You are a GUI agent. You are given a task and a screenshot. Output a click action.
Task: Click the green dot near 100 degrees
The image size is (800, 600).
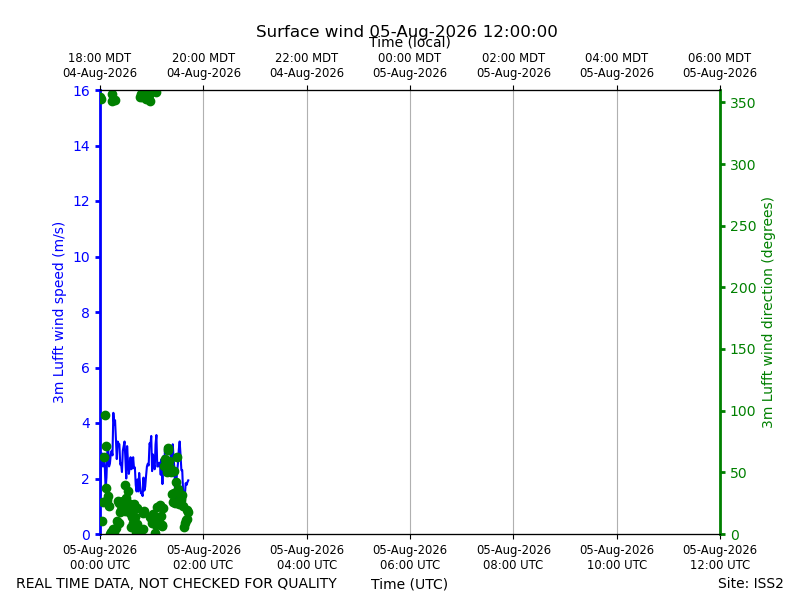click(106, 415)
